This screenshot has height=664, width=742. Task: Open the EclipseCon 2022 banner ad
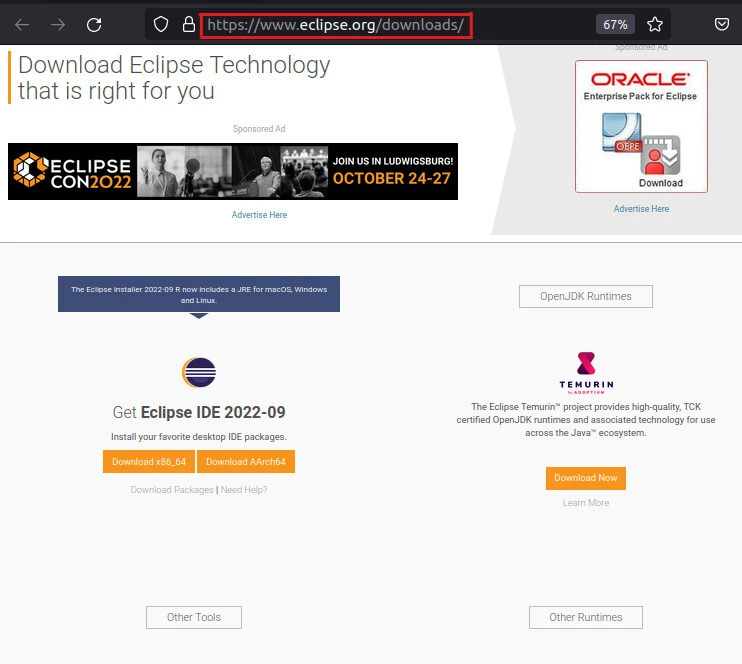[x=233, y=171]
